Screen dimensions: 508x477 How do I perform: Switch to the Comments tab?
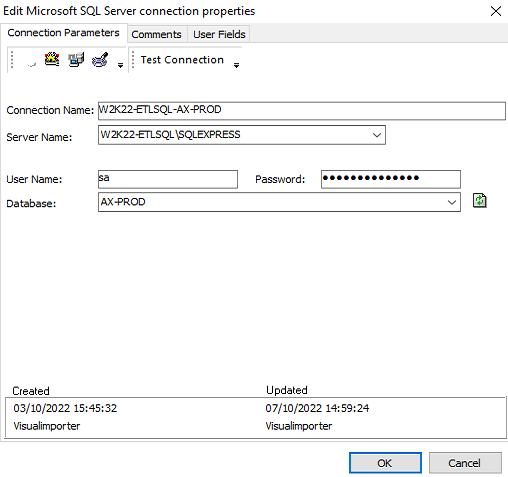point(157,34)
